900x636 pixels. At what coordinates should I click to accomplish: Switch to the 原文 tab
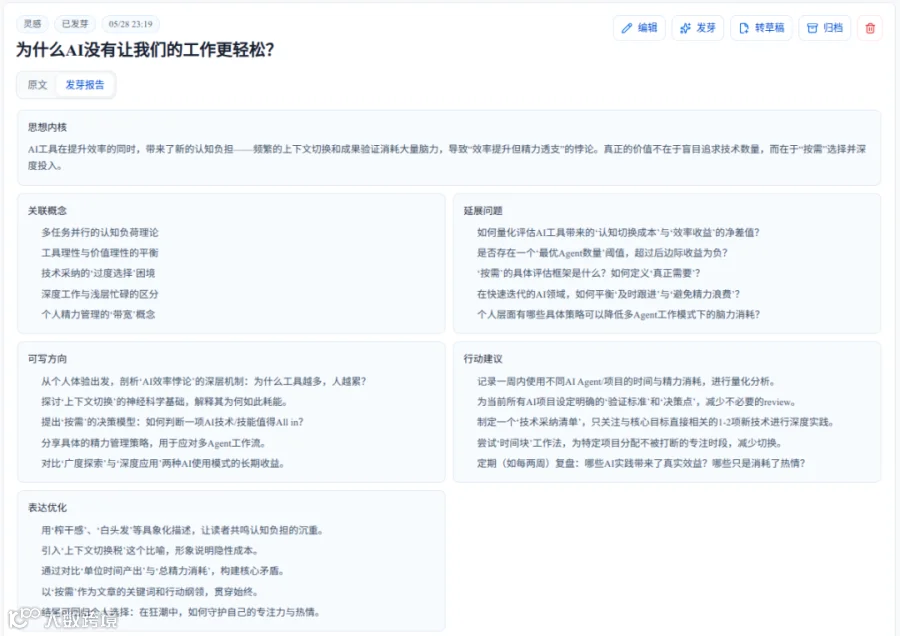click(x=37, y=85)
